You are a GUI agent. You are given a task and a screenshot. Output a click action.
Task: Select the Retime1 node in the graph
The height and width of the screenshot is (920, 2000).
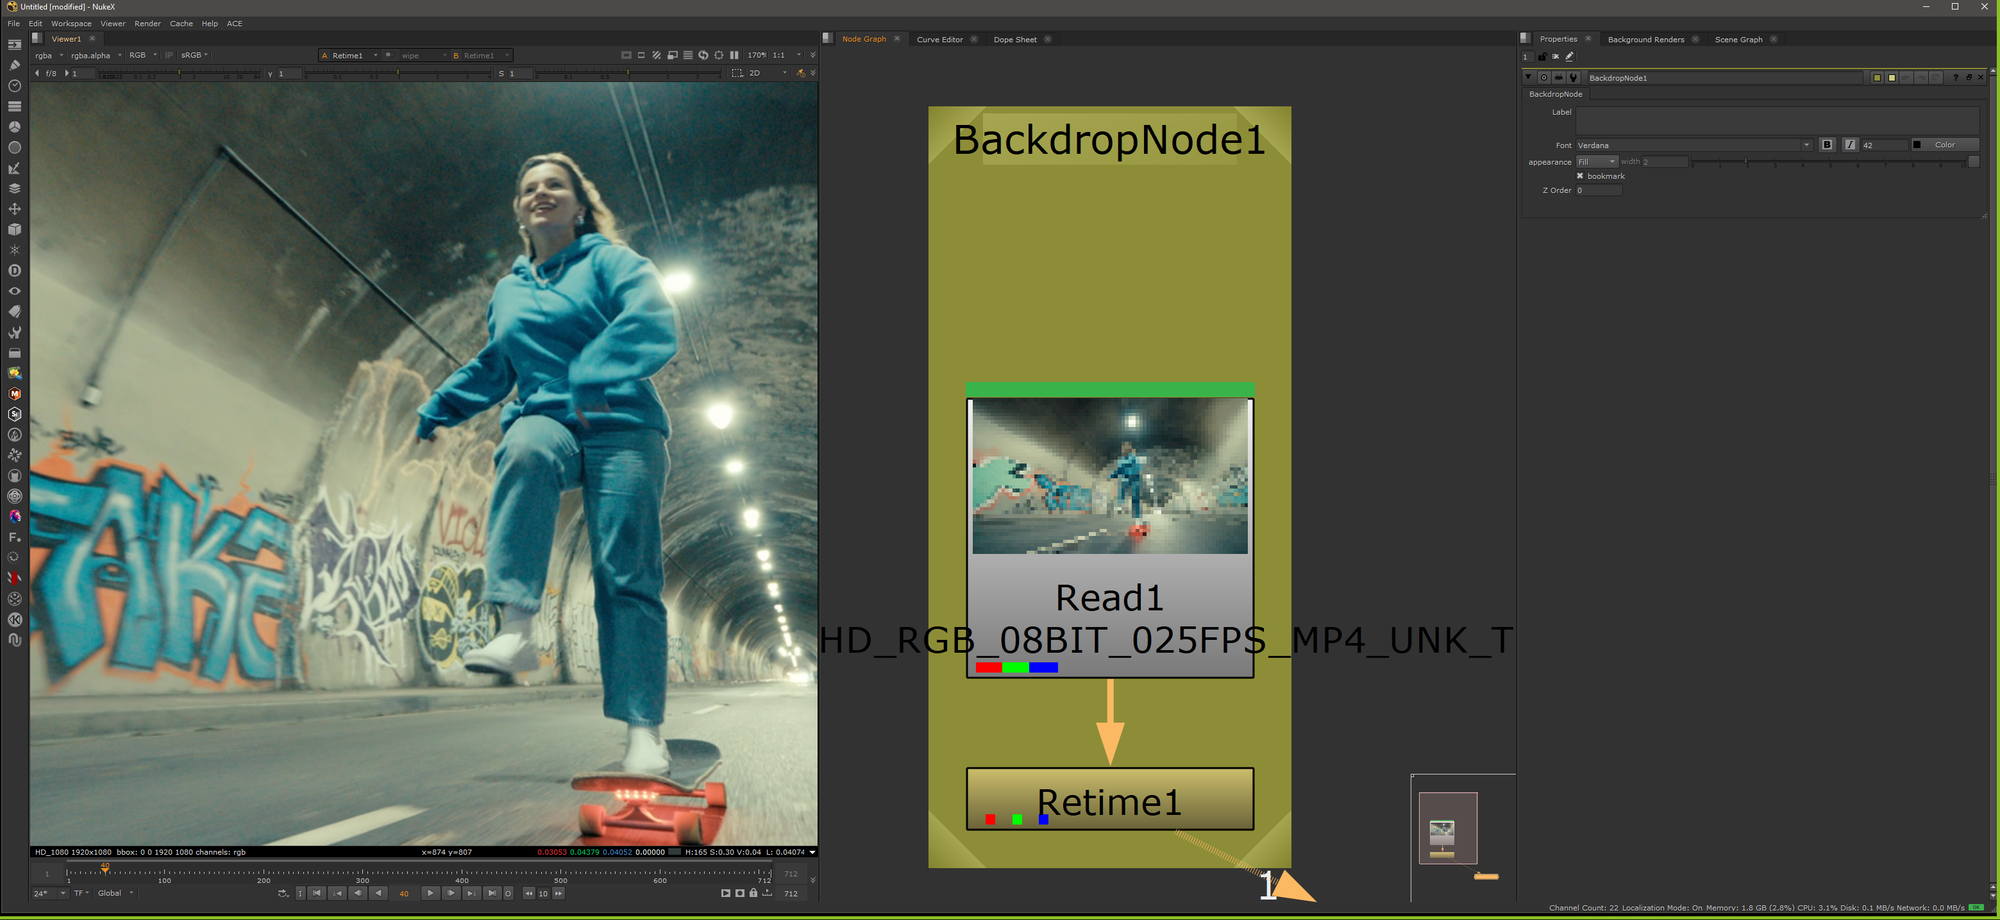pos(1109,800)
